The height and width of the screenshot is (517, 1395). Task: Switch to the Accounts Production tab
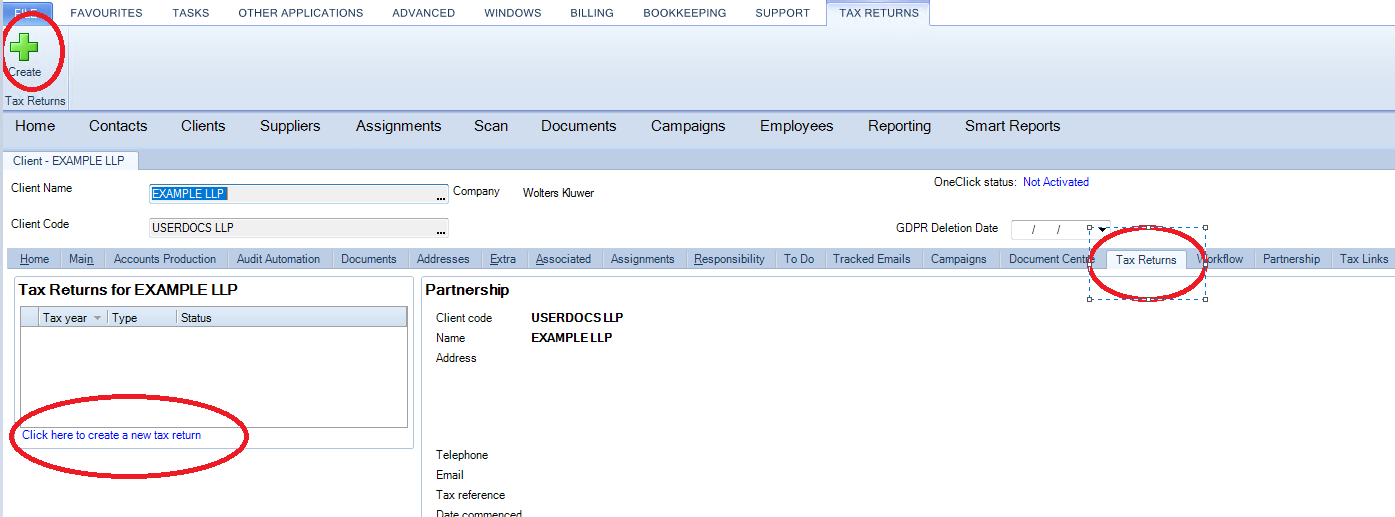coord(165,259)
